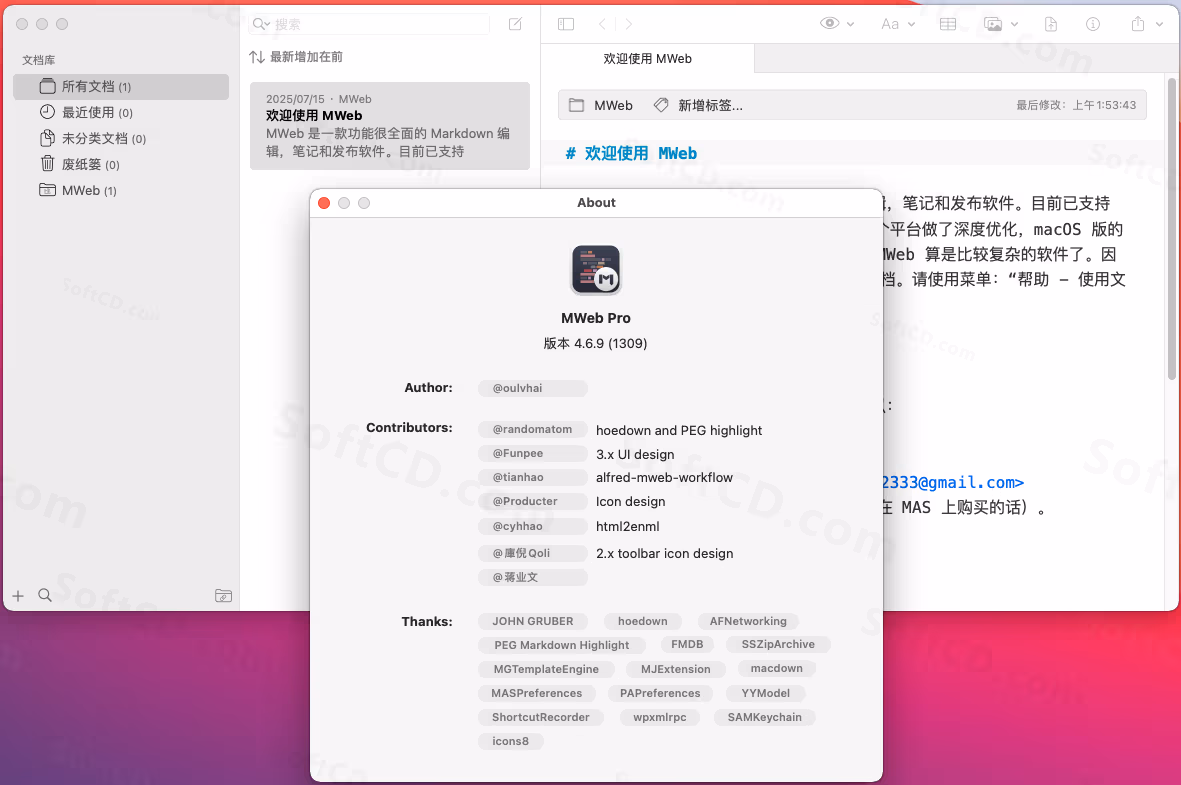Open 未分类文档 in the sidebar
Viewport: 1181px width, 785px height.
[121, 139]
